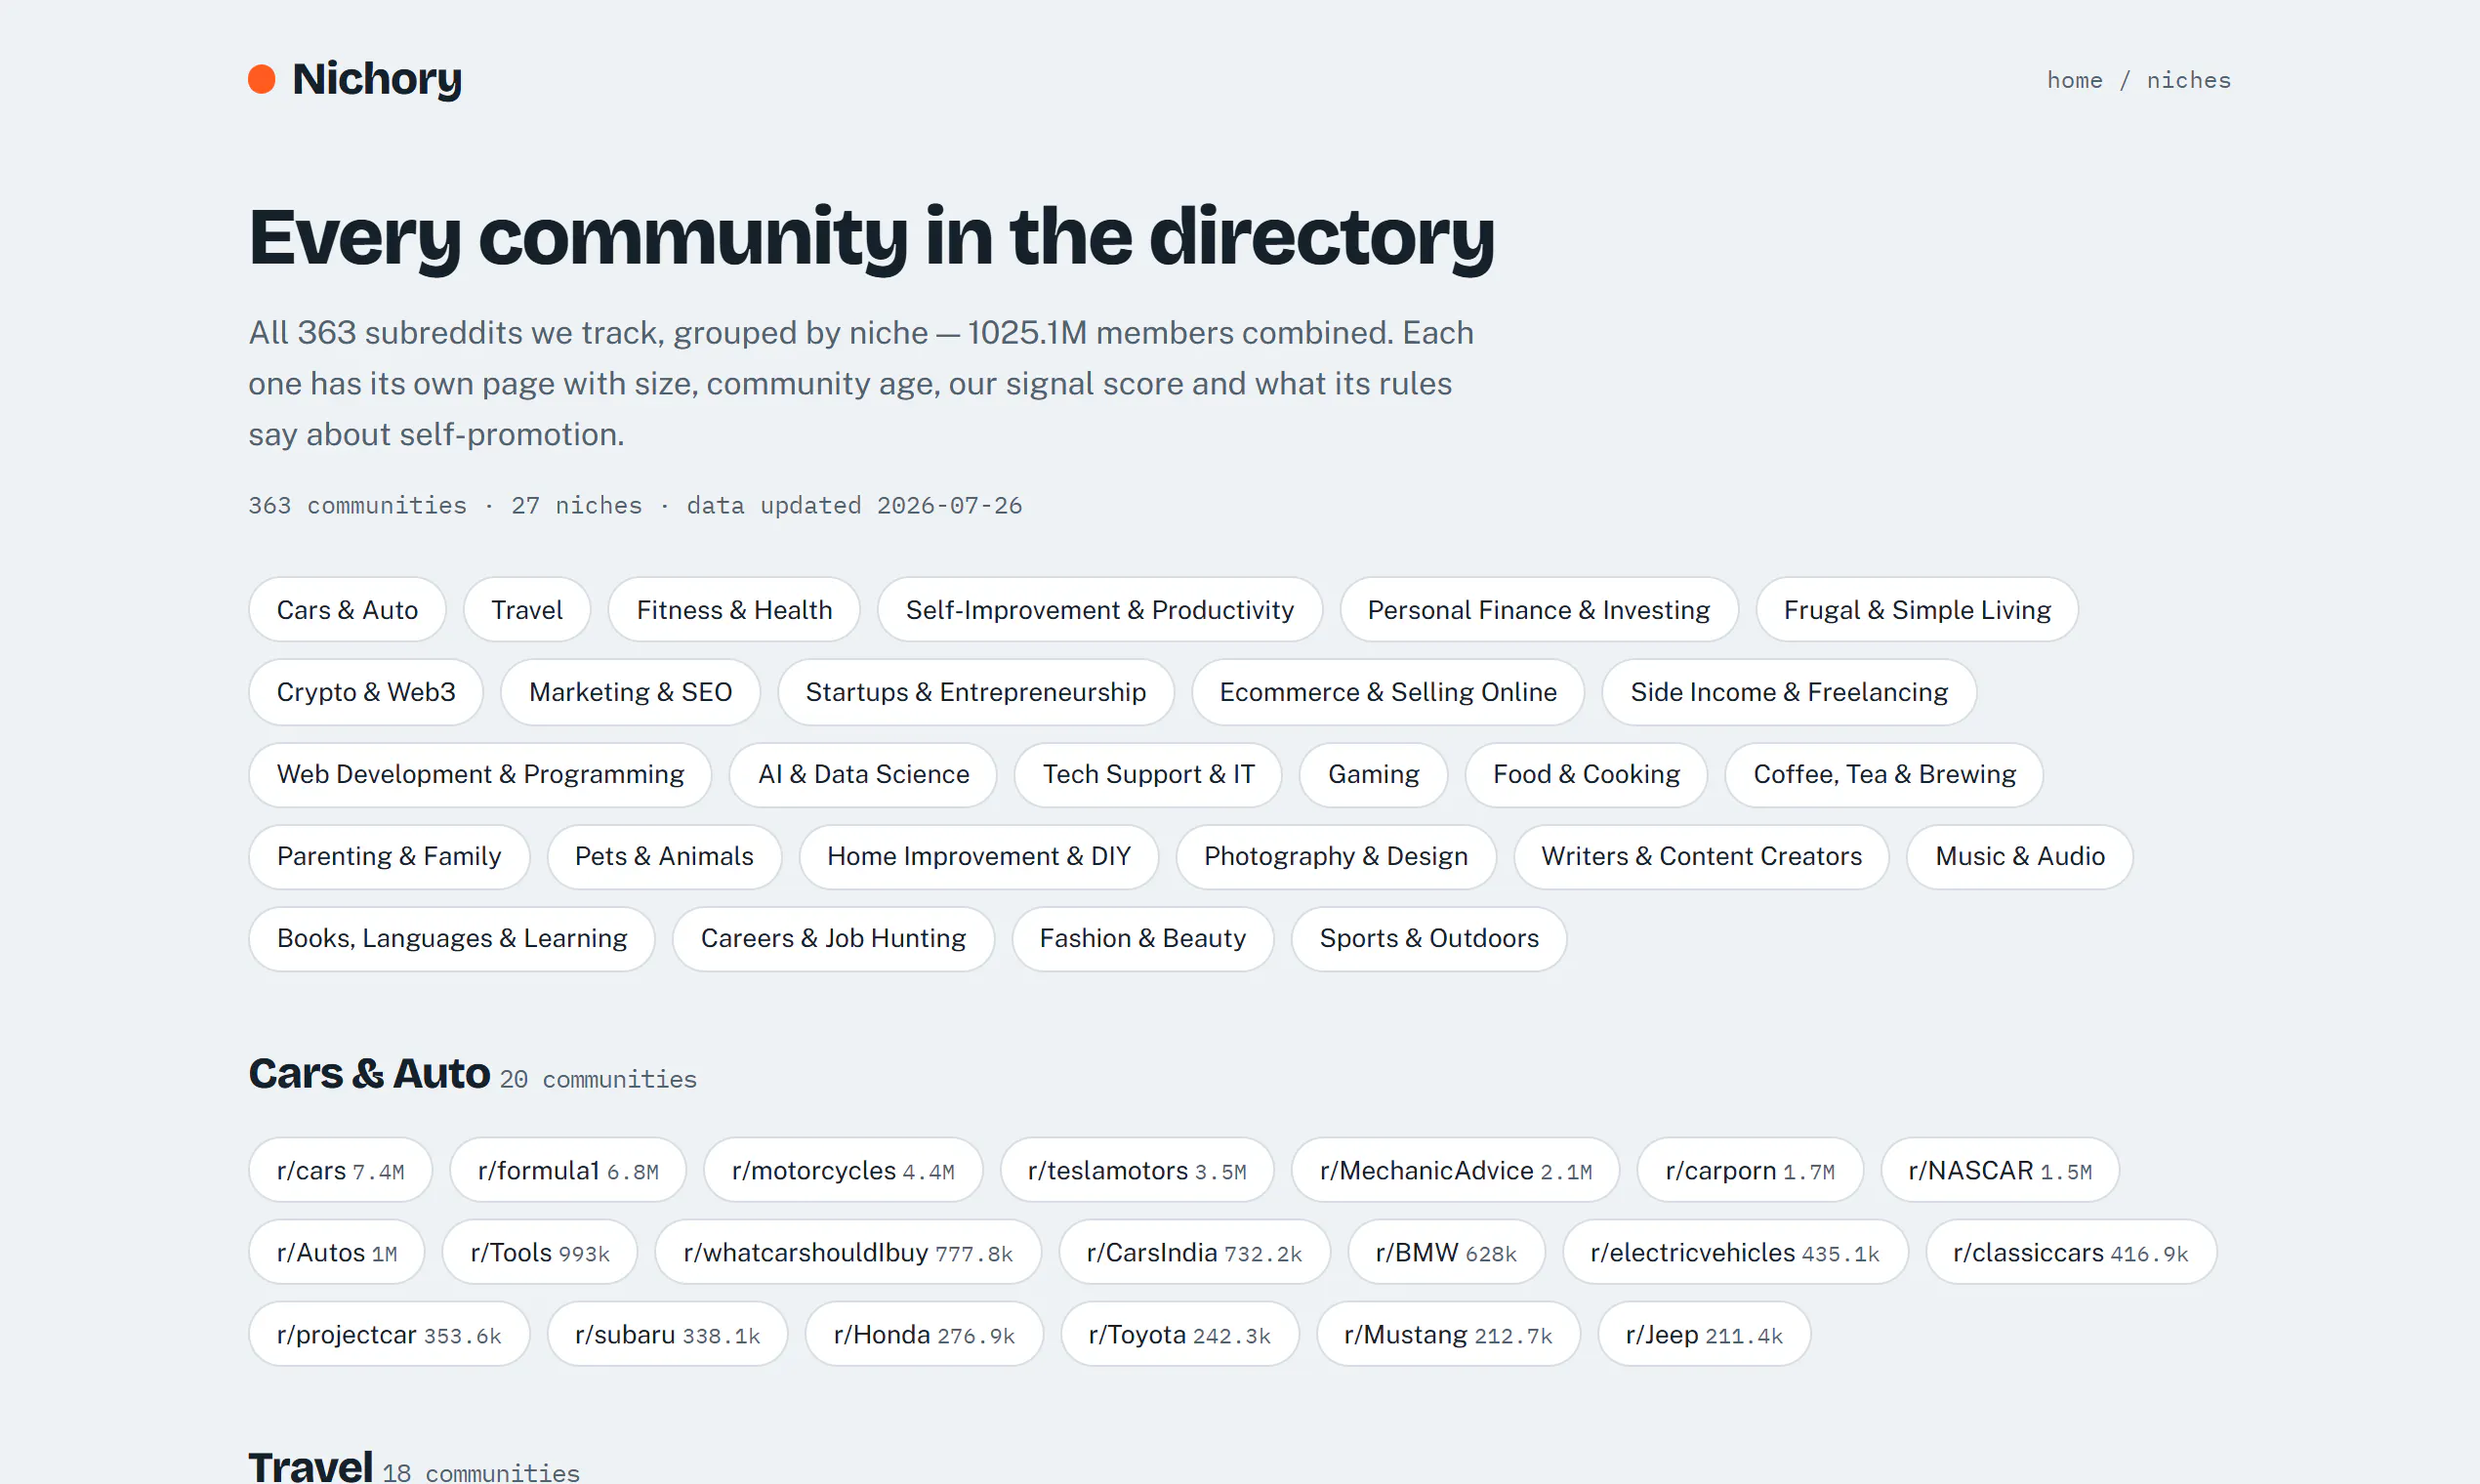2480x1484 pixels.
Task: Open Fashion & Beauty niche
Action: 1142,938
